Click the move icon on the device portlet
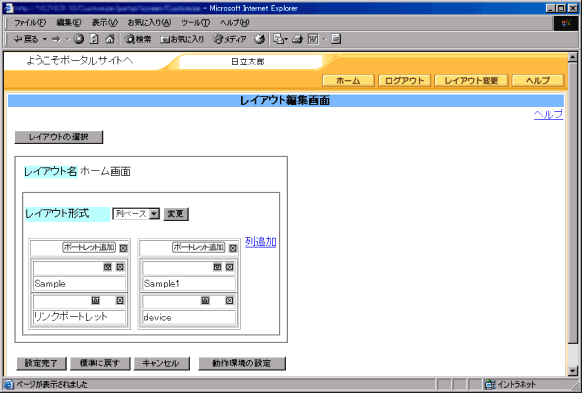Viewport: 582px width, 393px height. 205,301
